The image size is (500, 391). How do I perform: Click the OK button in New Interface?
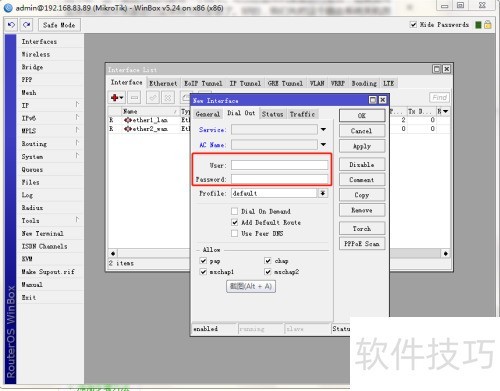pos(362,116)
